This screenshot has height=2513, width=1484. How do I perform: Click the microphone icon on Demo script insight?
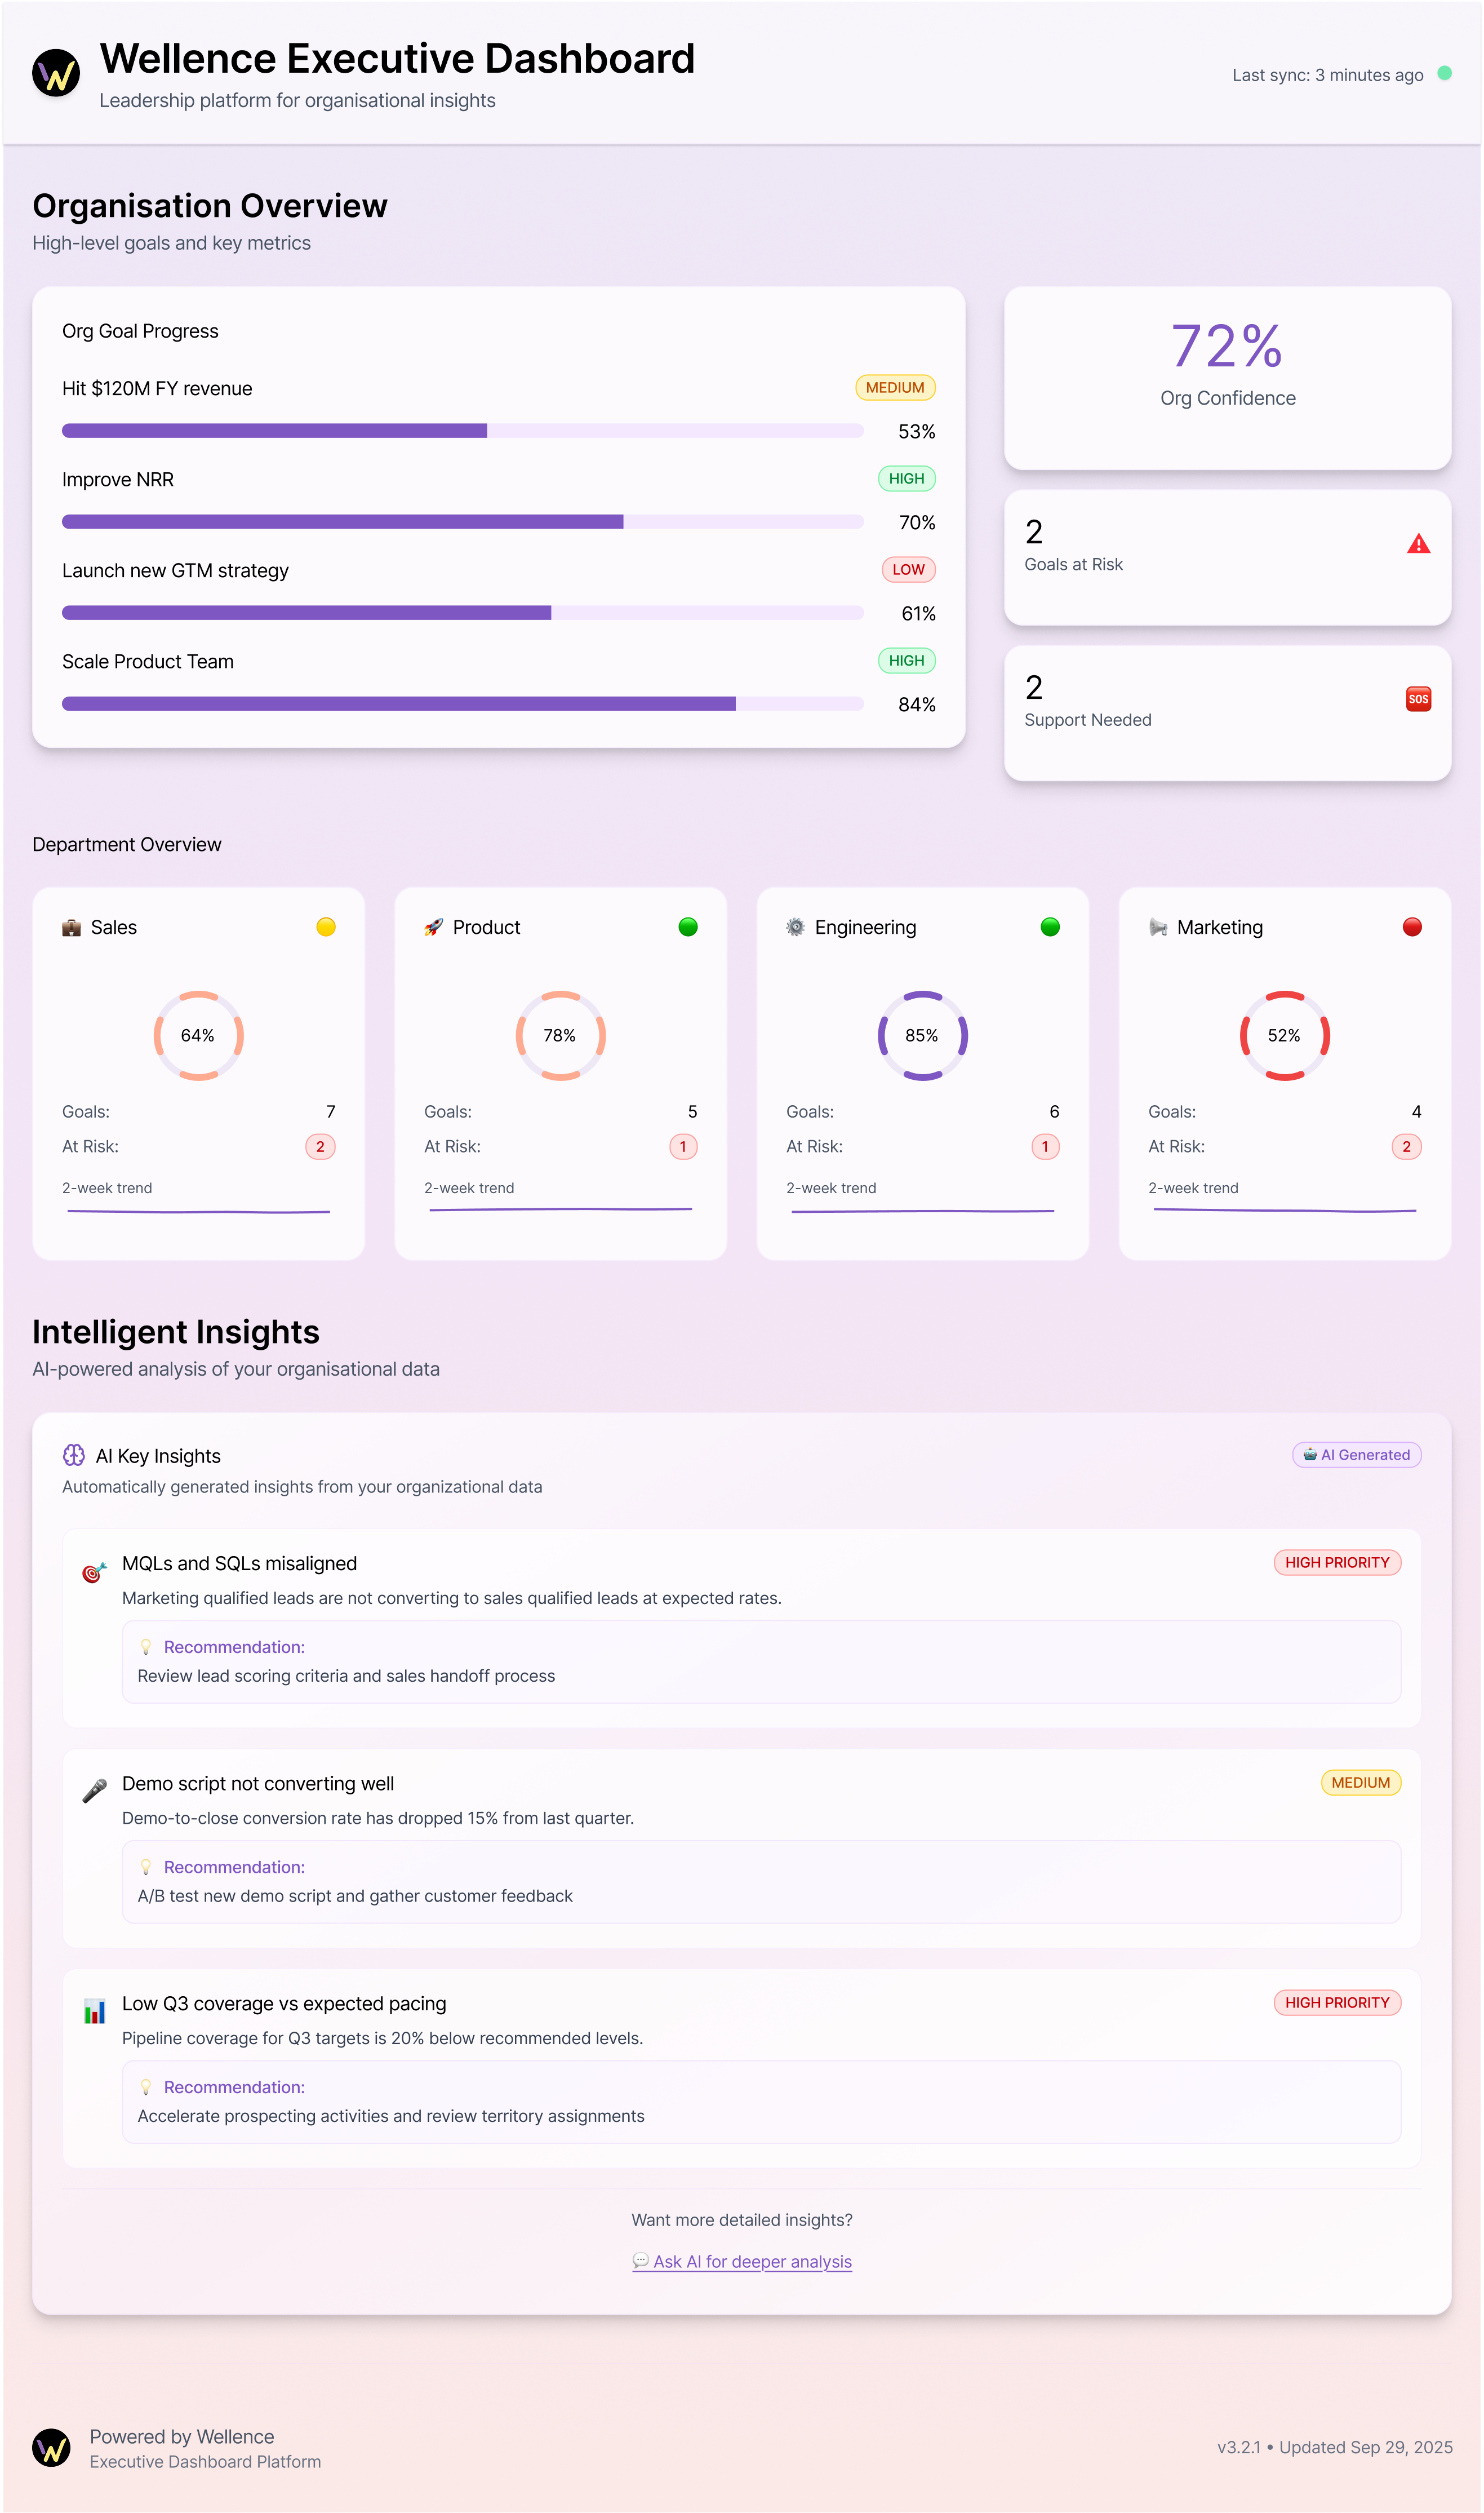(x=94, y=1791)
